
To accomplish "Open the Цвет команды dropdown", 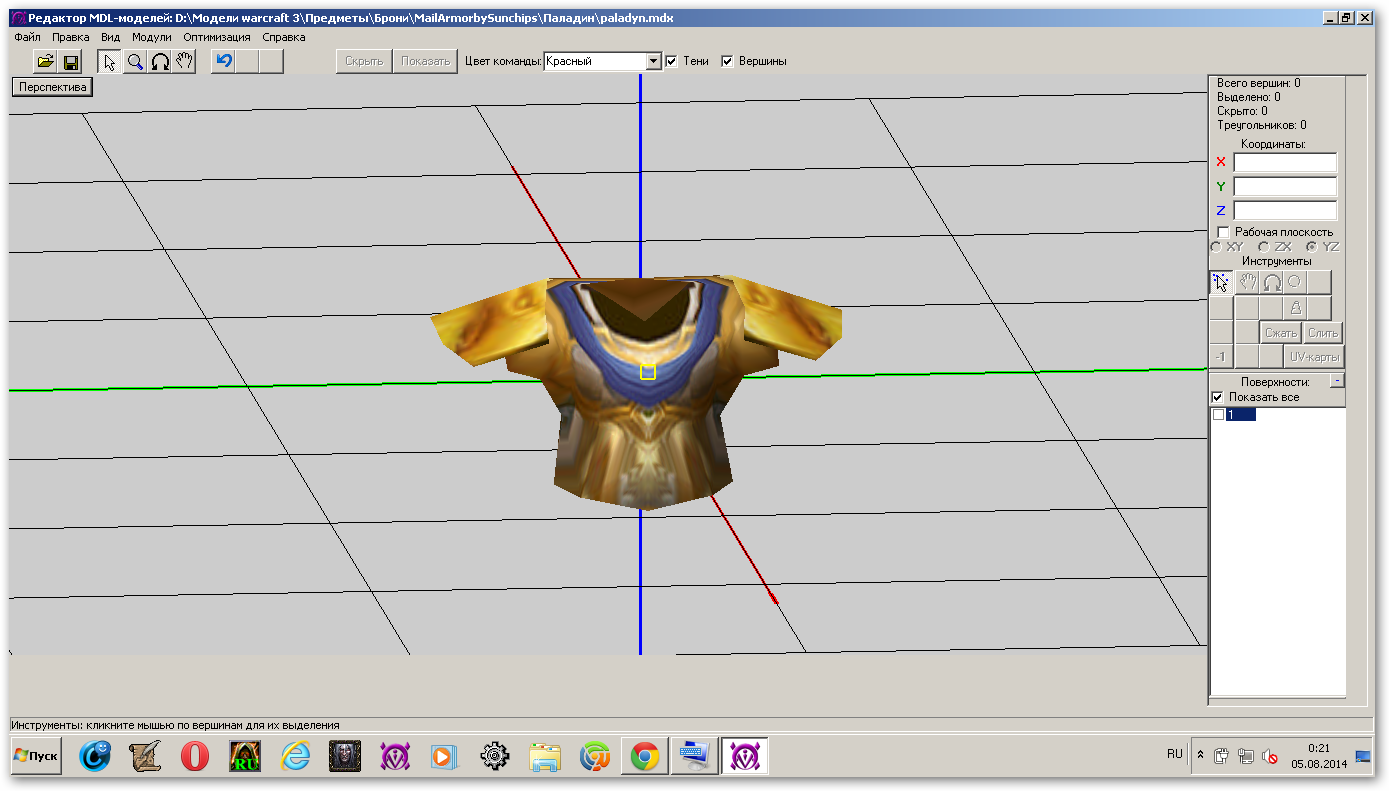I will click(654, 61).
